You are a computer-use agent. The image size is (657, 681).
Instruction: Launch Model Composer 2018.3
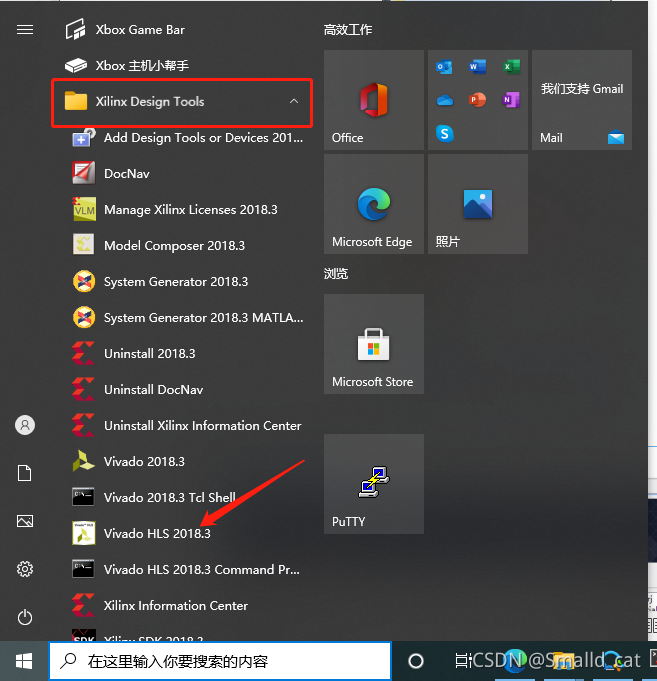click(182, 245)
